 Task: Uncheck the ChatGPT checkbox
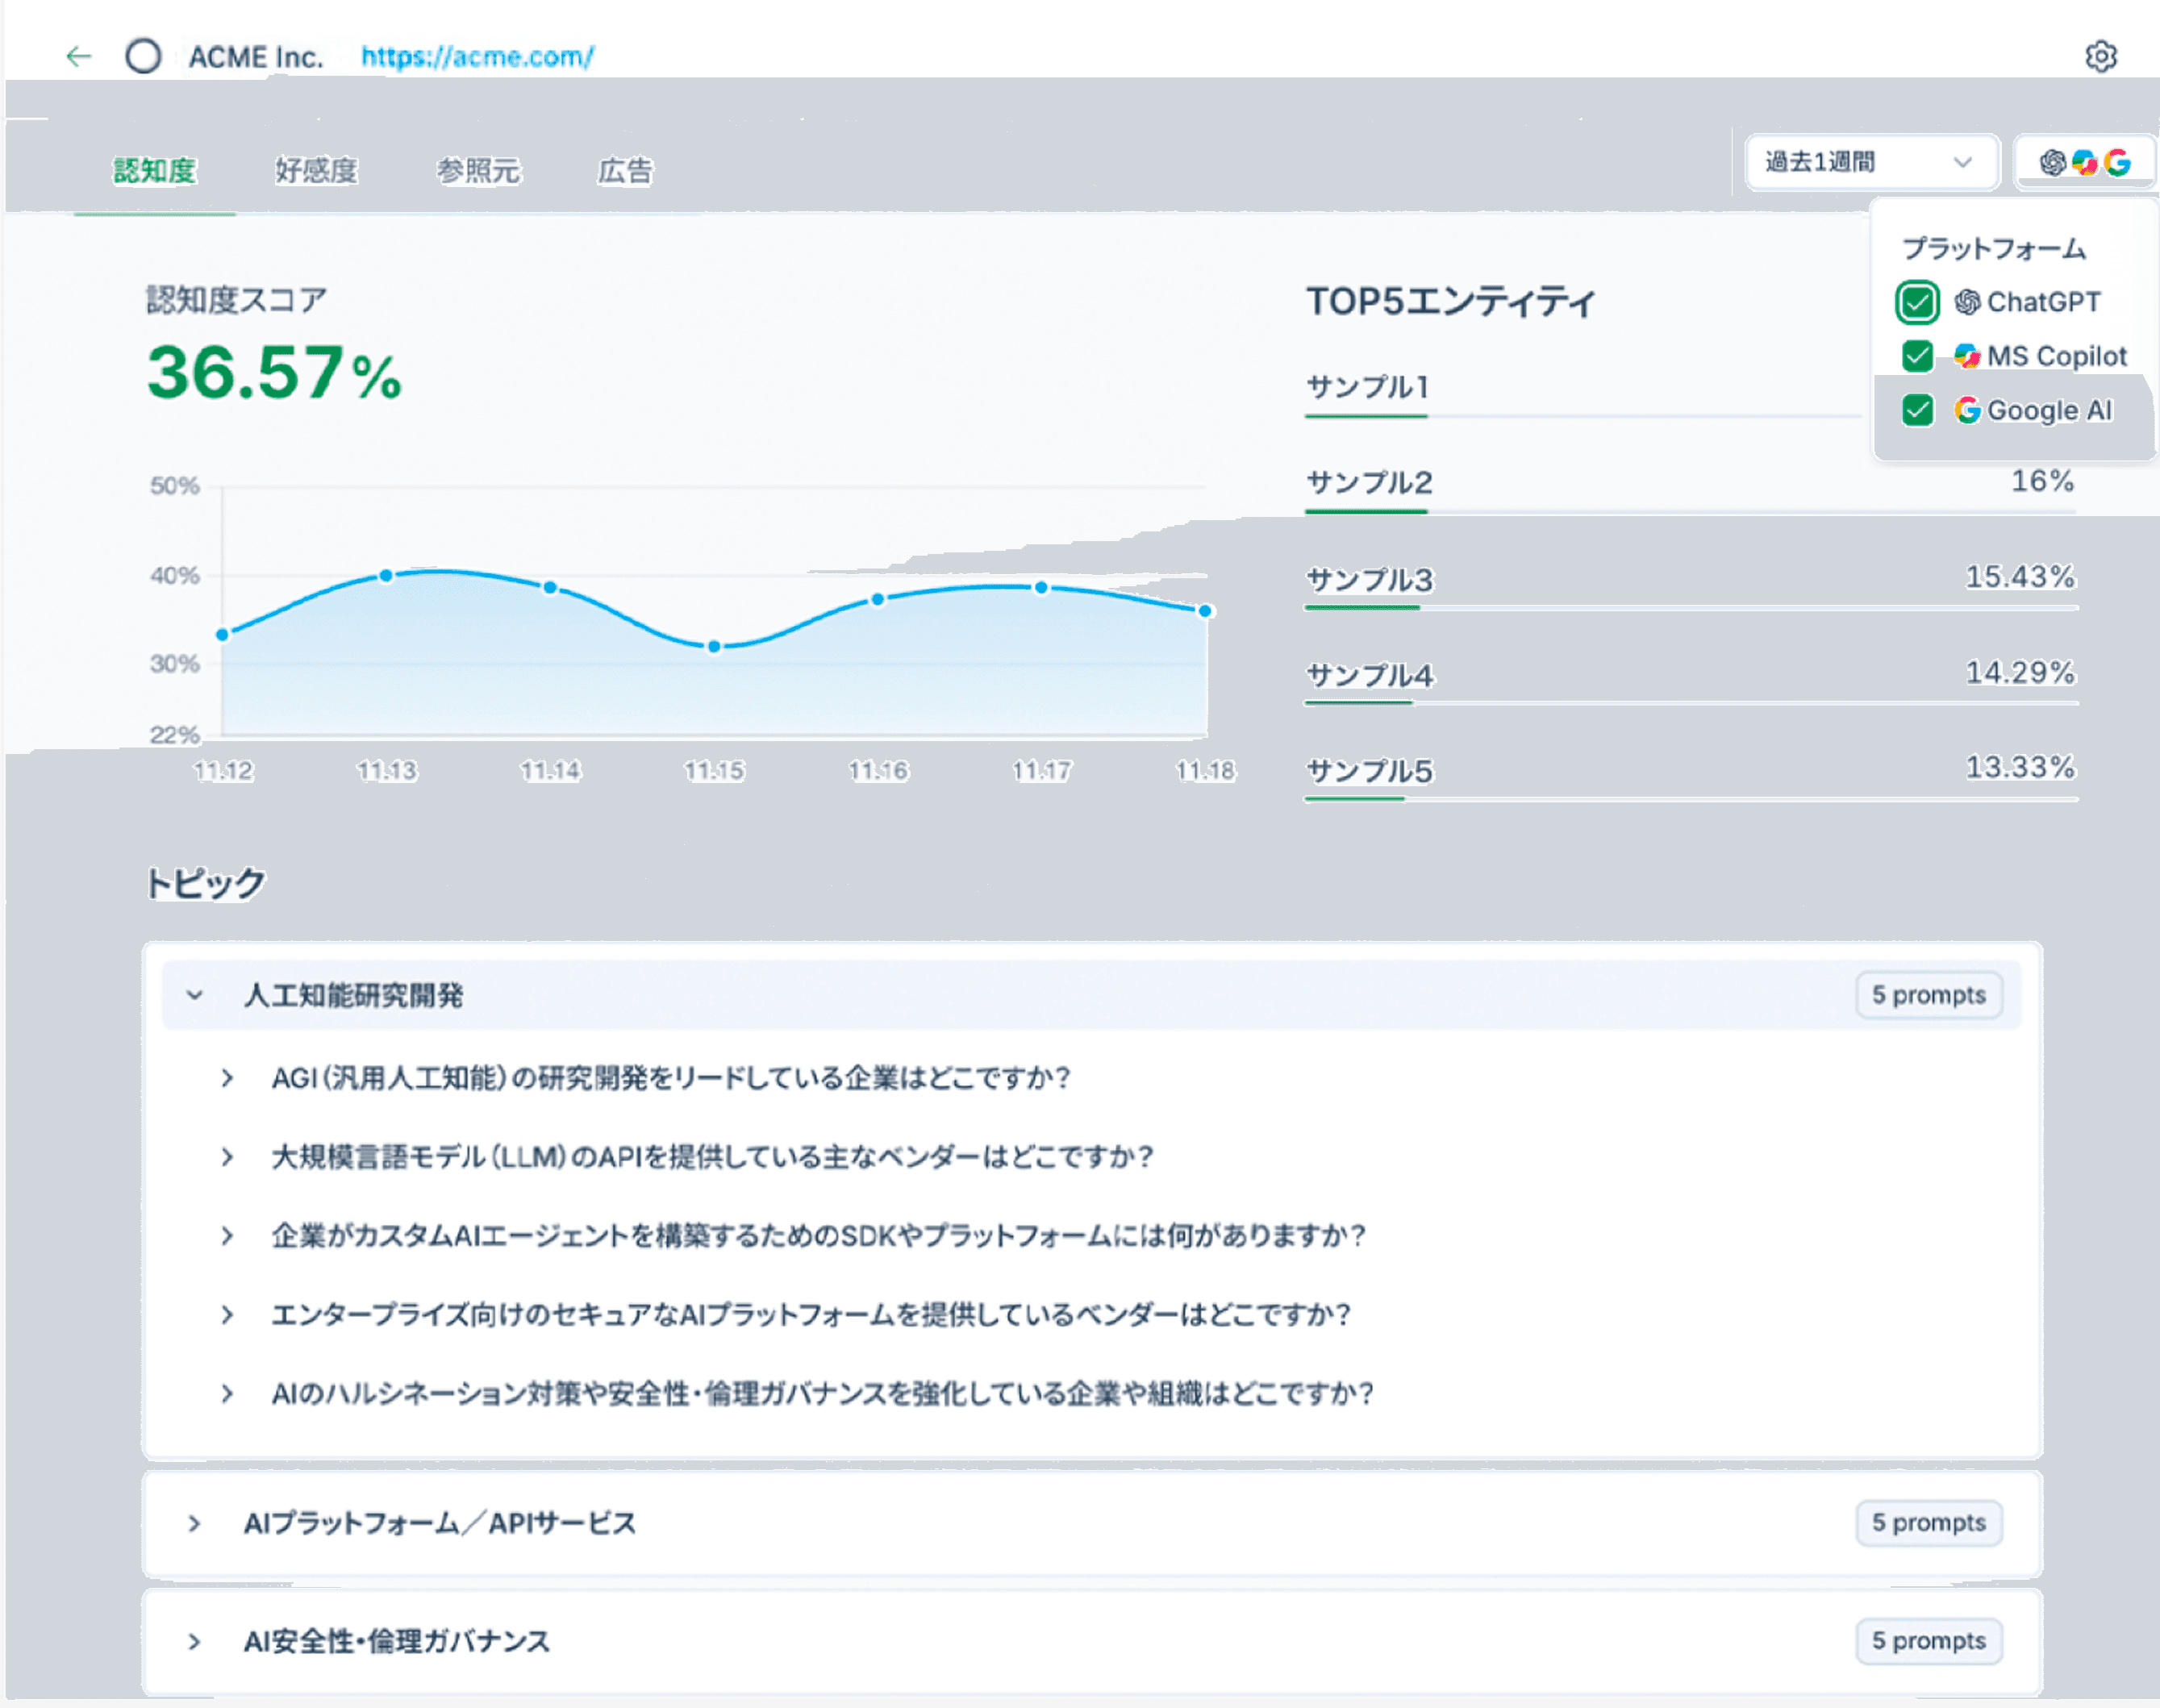coord(1917,302)
